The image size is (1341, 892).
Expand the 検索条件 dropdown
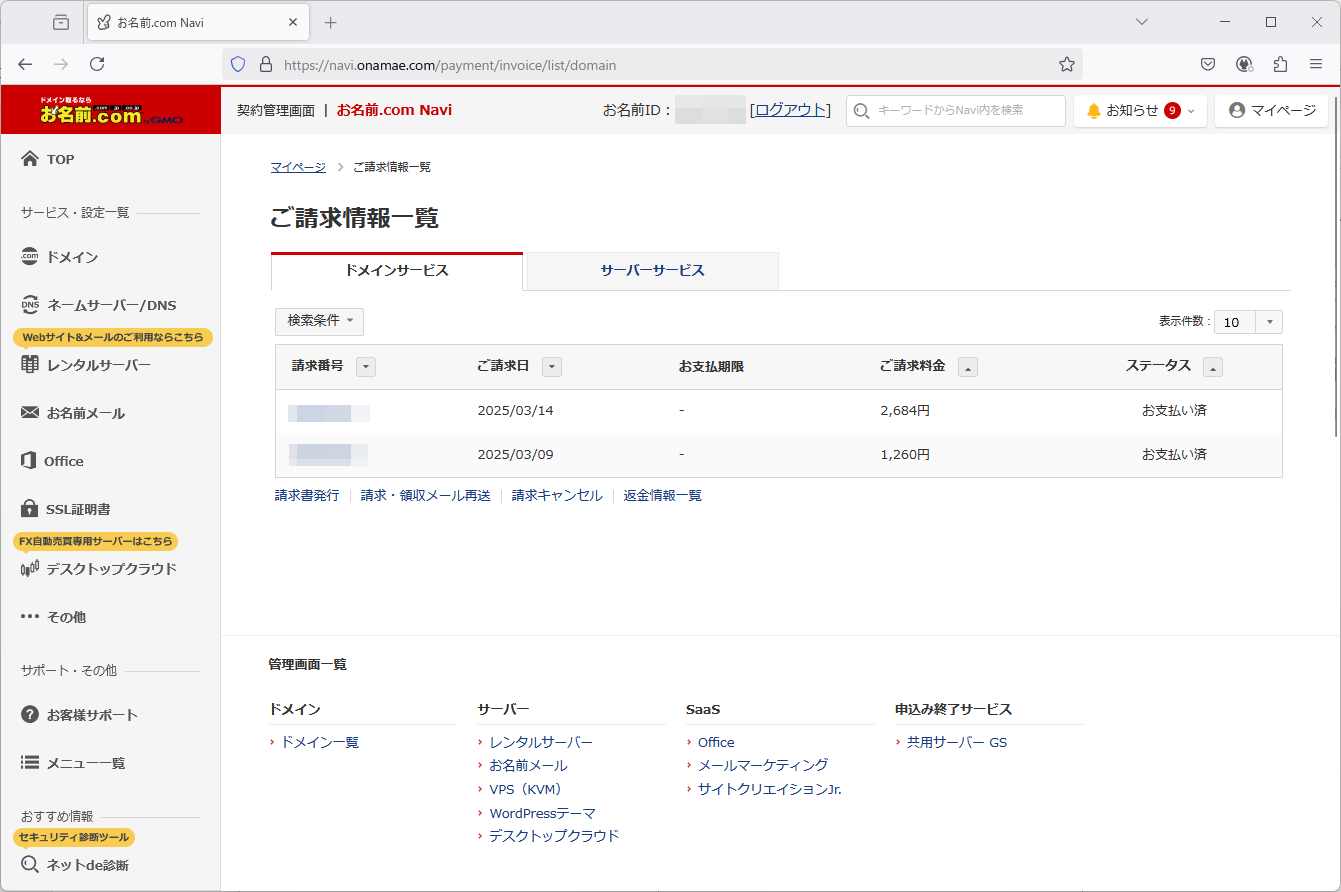(319, 321)
